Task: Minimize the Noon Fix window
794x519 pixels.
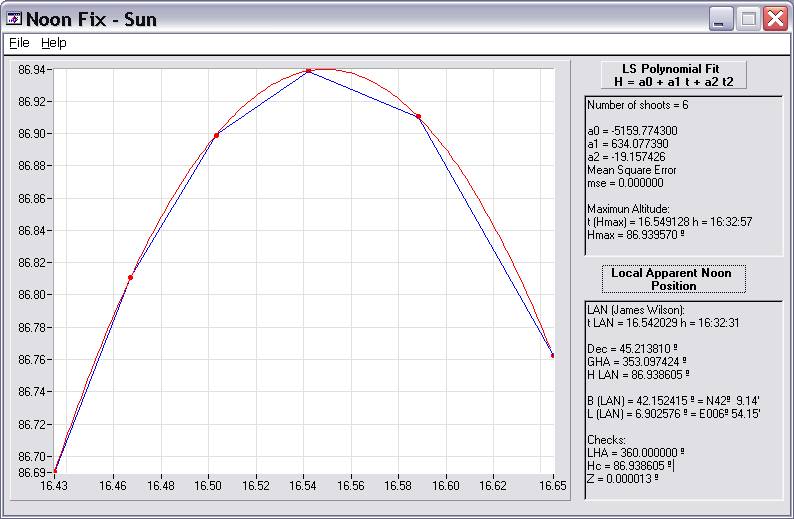Action: coord(722,18)
